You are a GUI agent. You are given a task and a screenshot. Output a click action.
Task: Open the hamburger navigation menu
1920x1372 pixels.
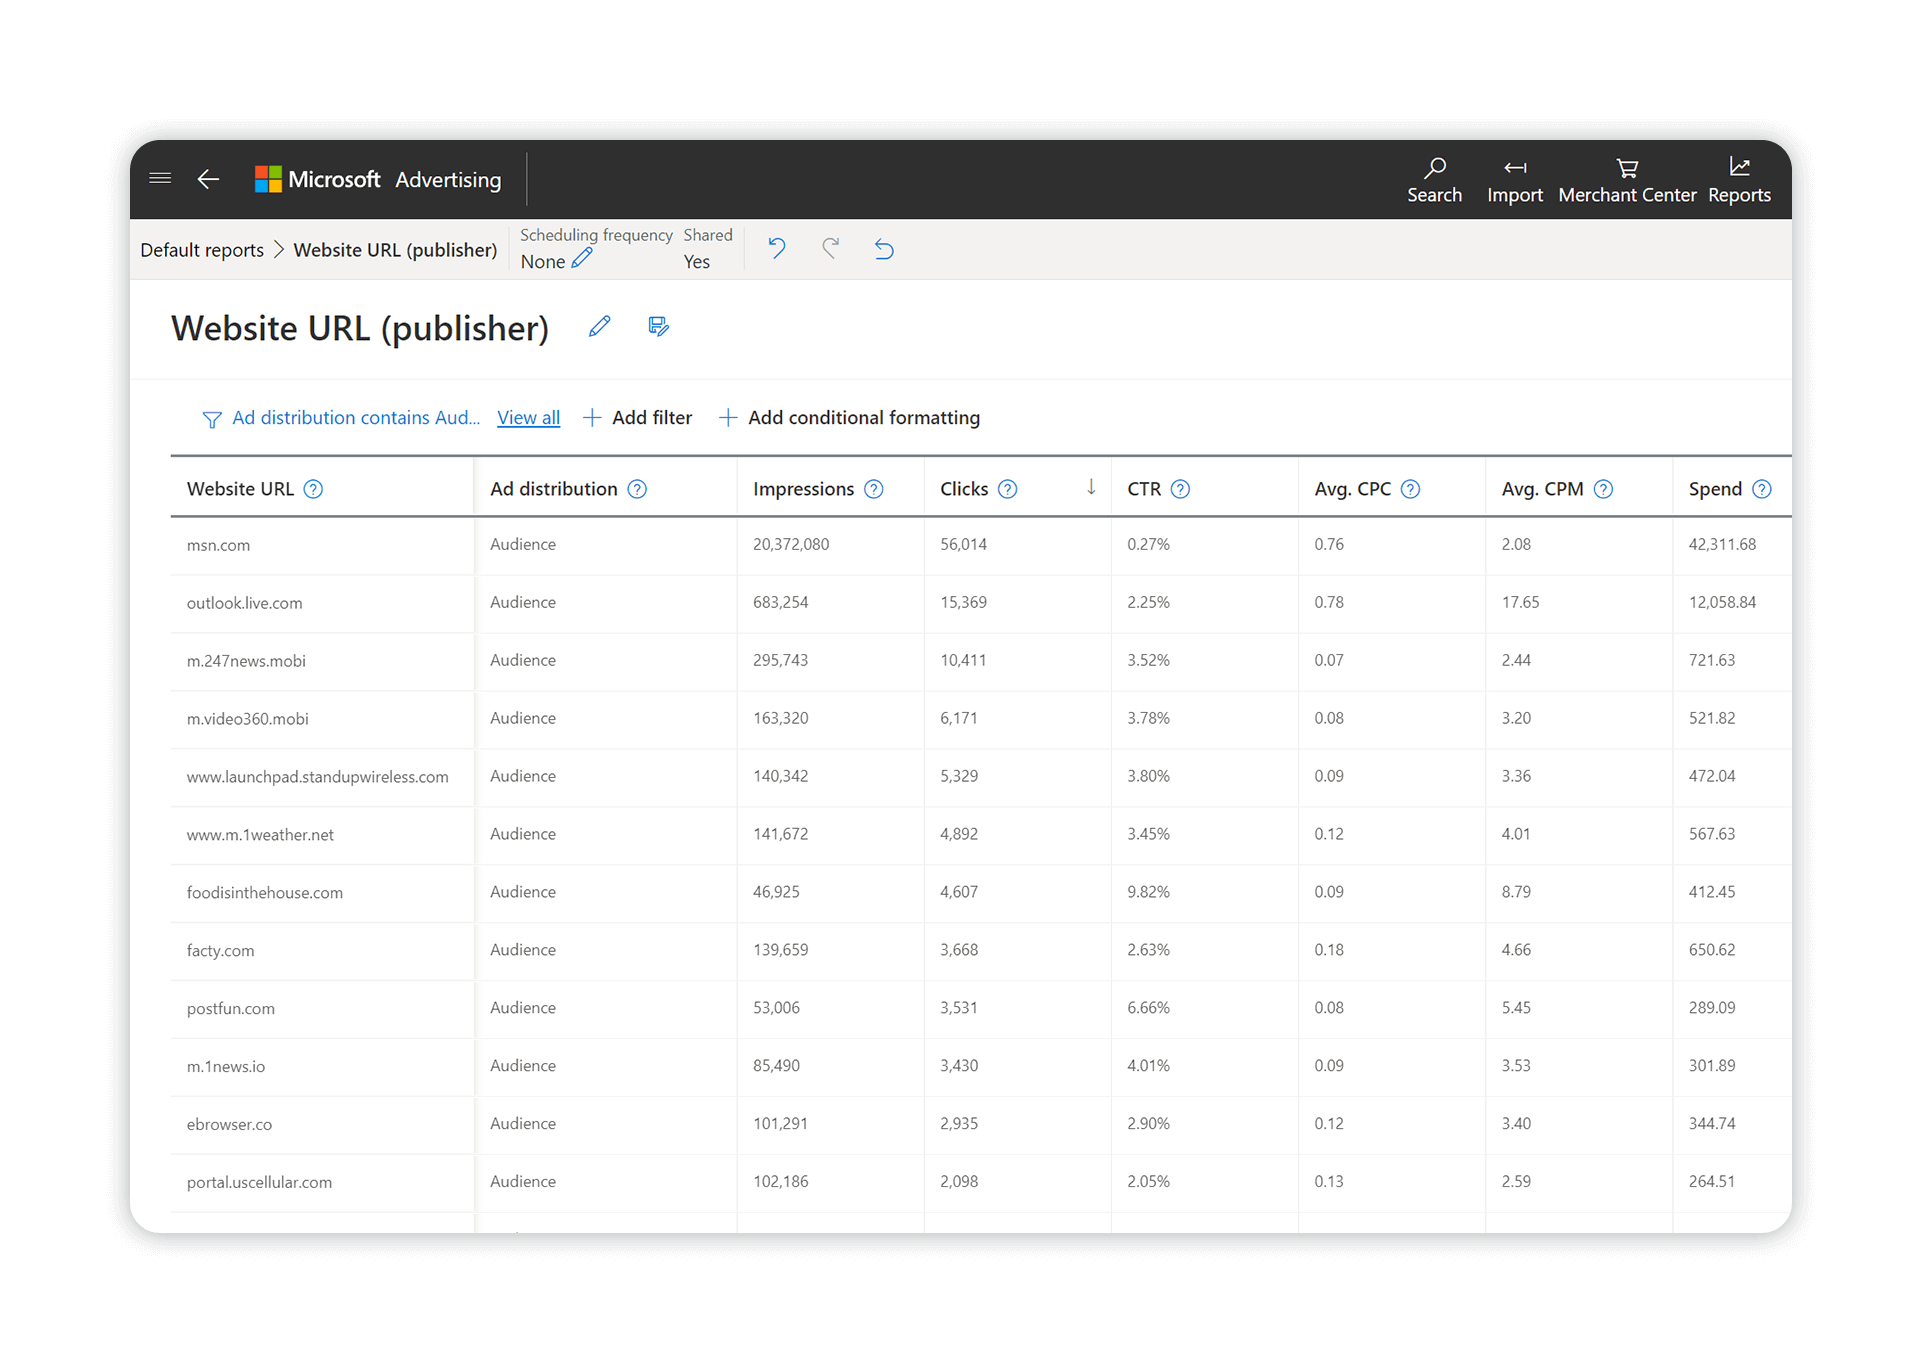(x=160, y=178)
